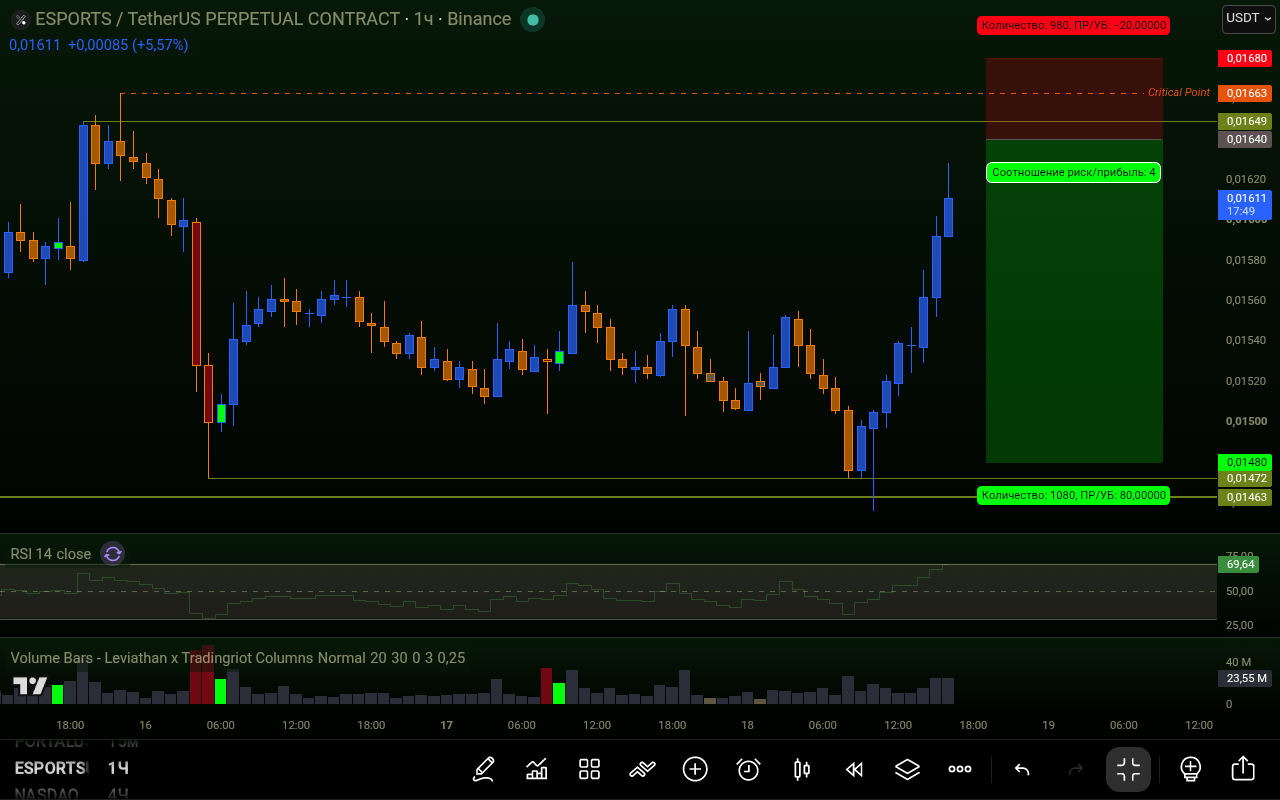Redo with the greyed forward arrow
1280x800 pixels.
click(1076, 769)
